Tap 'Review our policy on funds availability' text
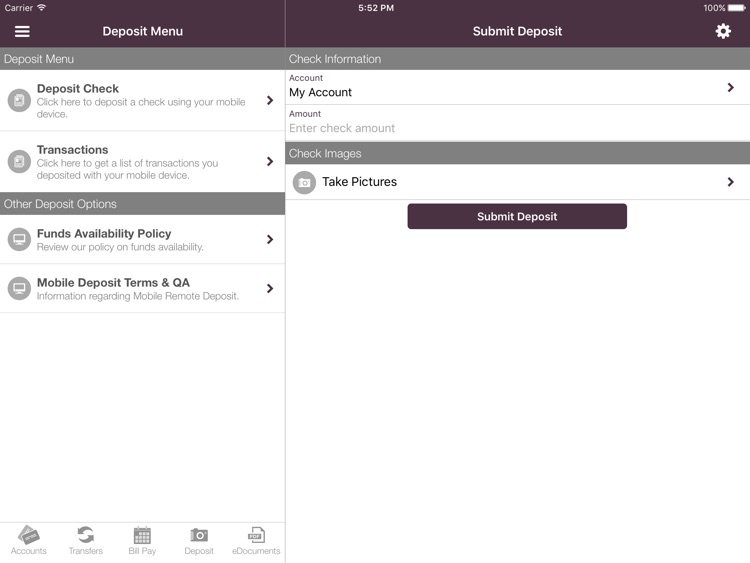This screenshot has width=750, height=563. pyautogui.click(x=120, y=247)
